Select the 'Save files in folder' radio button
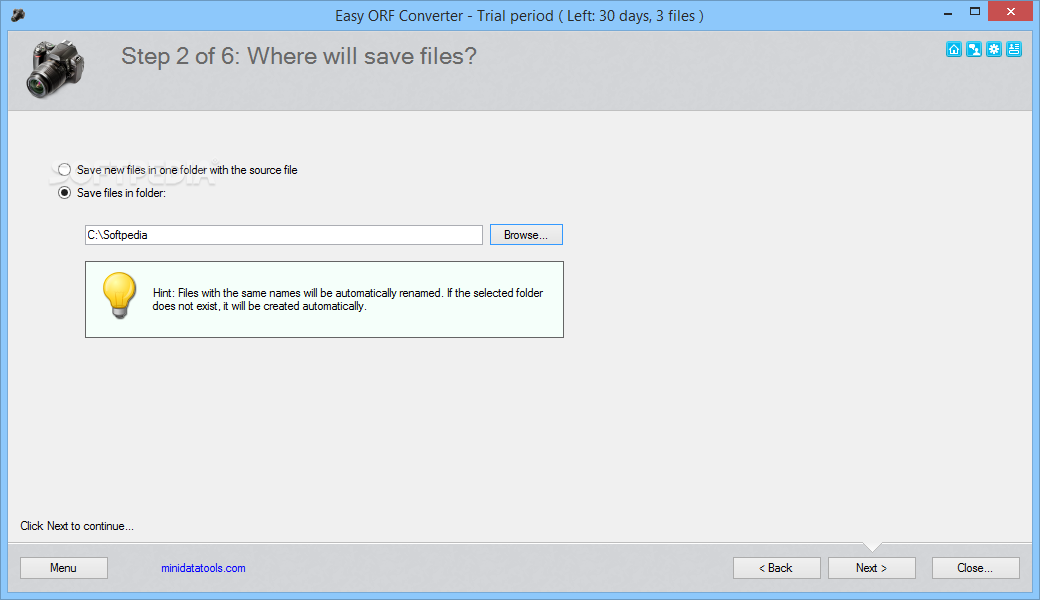 pyautogui.click(x=65, y=193)
